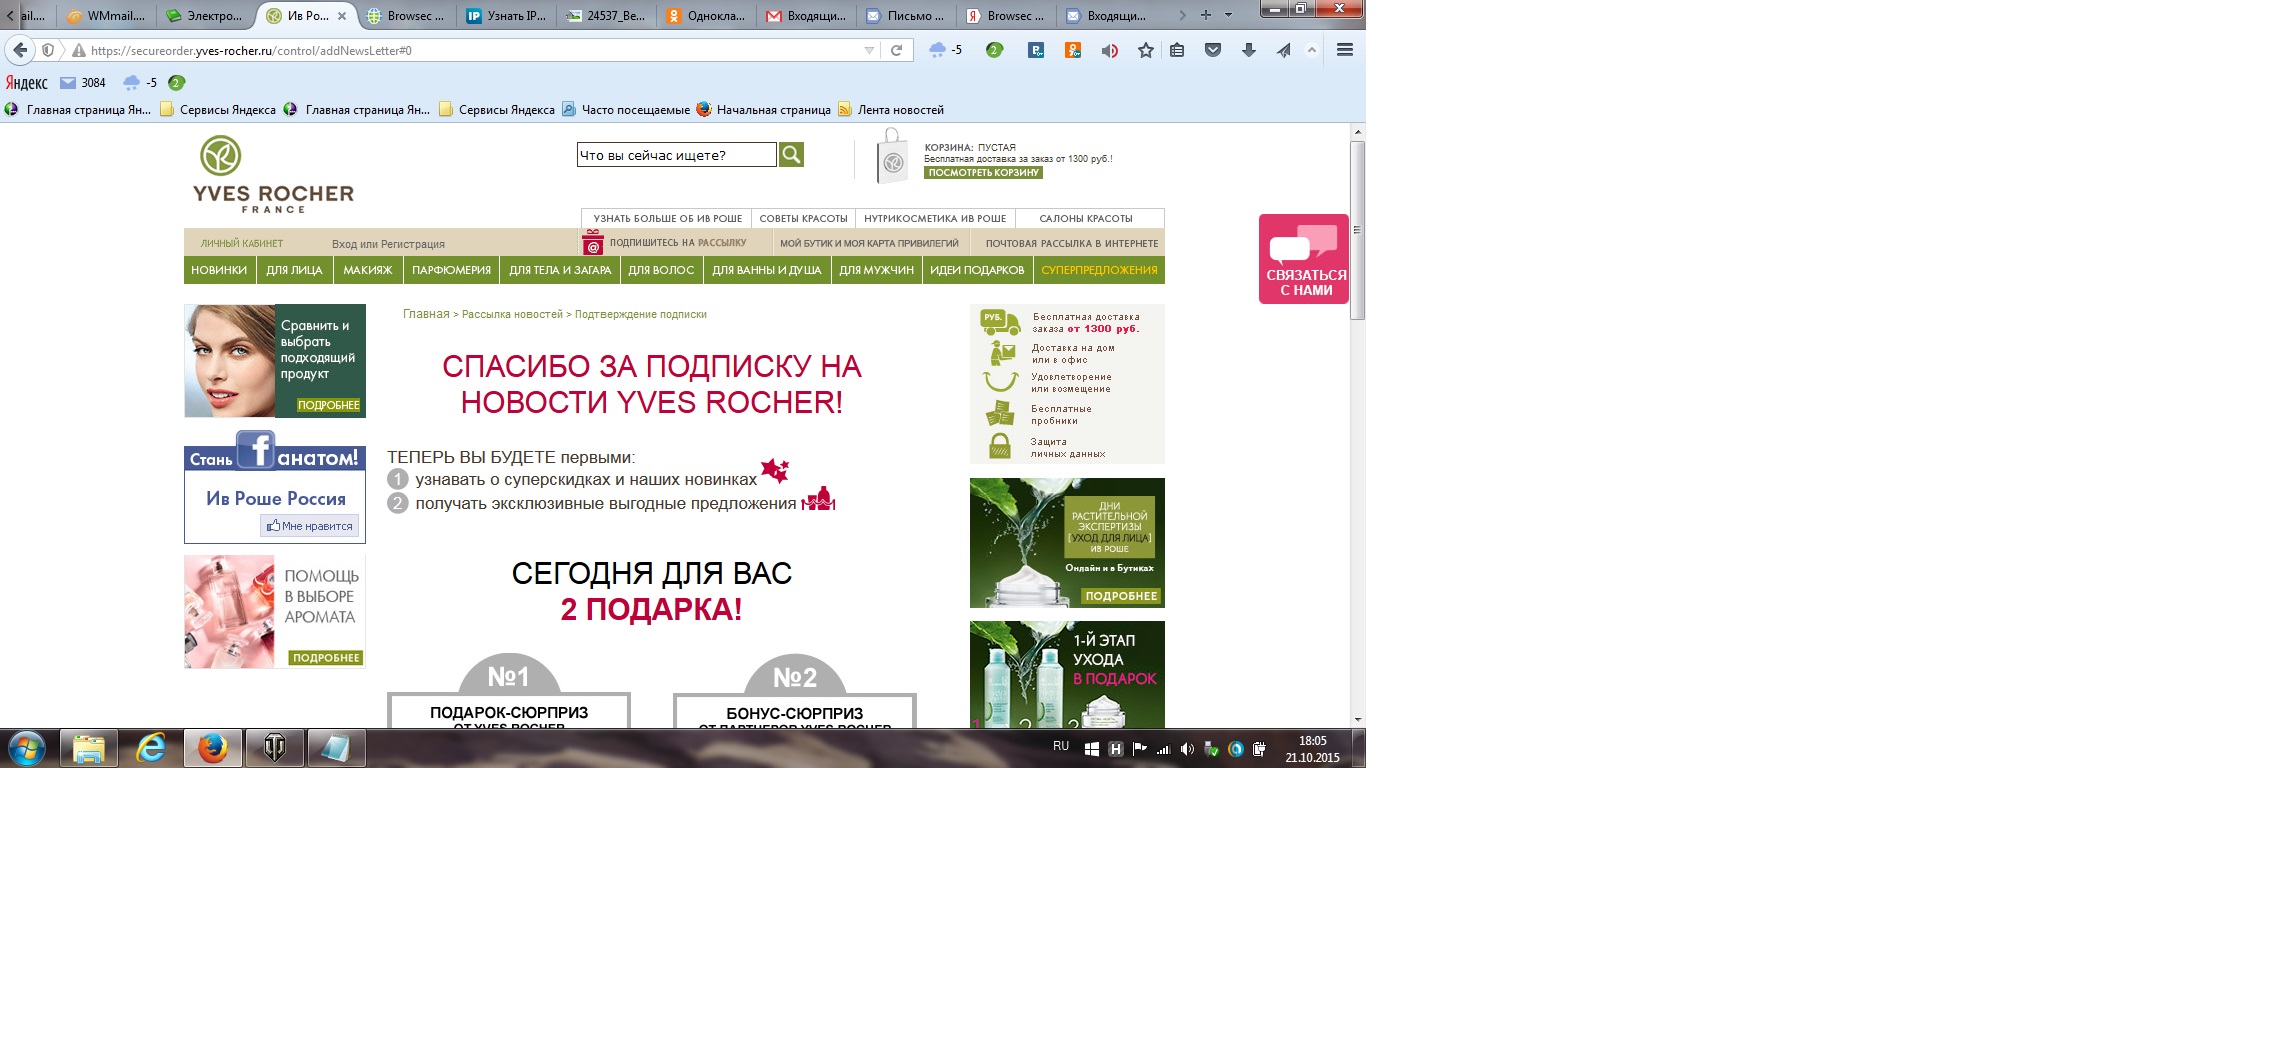Switch to the Письмо ... tab
Viewport: 2282px width, 1054px height.
click(x=907, y=16)
